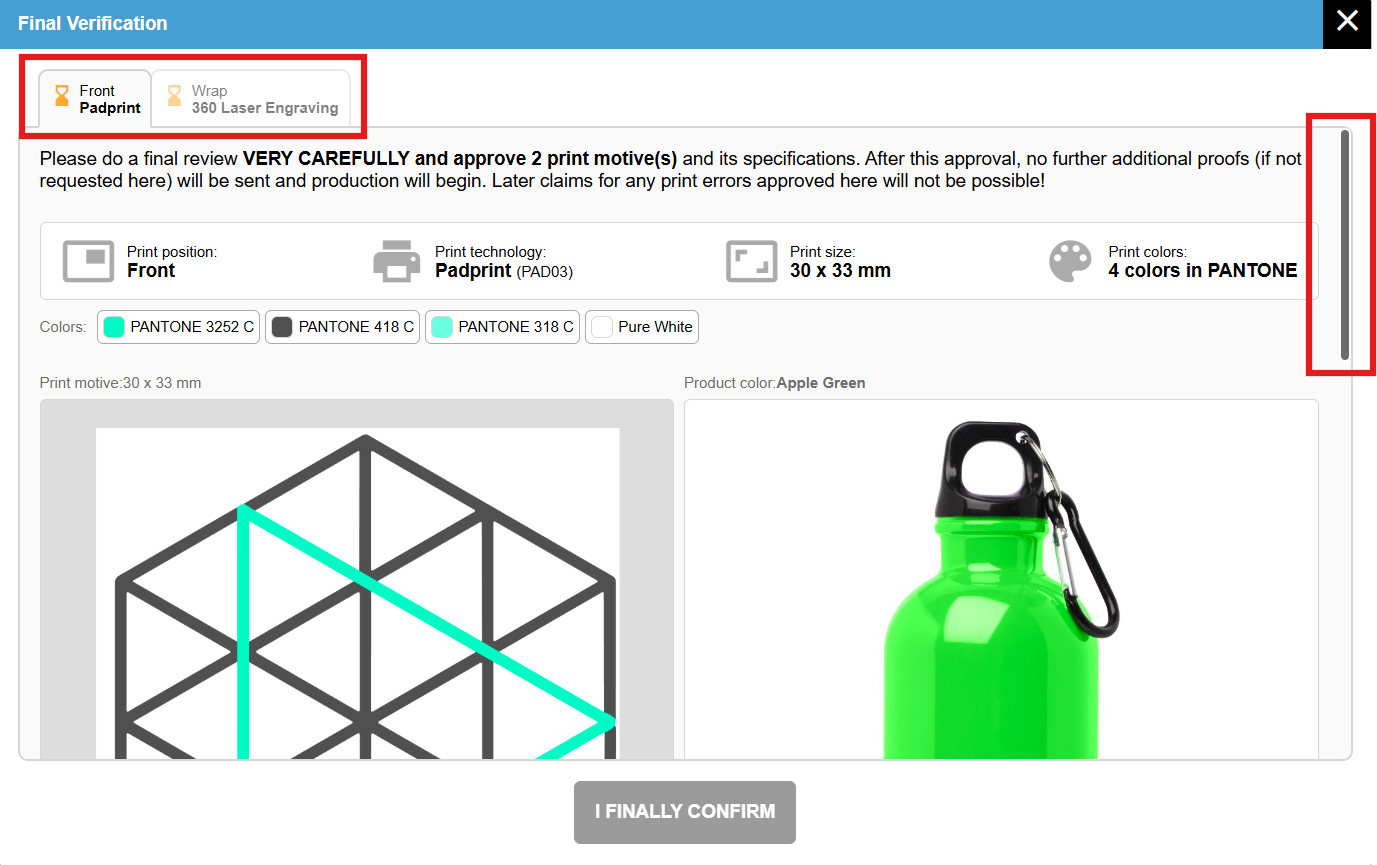Screen dimensions: 1377x865
Task: Select the PANTONE 3252 C color chip
Action: [178, 327]
